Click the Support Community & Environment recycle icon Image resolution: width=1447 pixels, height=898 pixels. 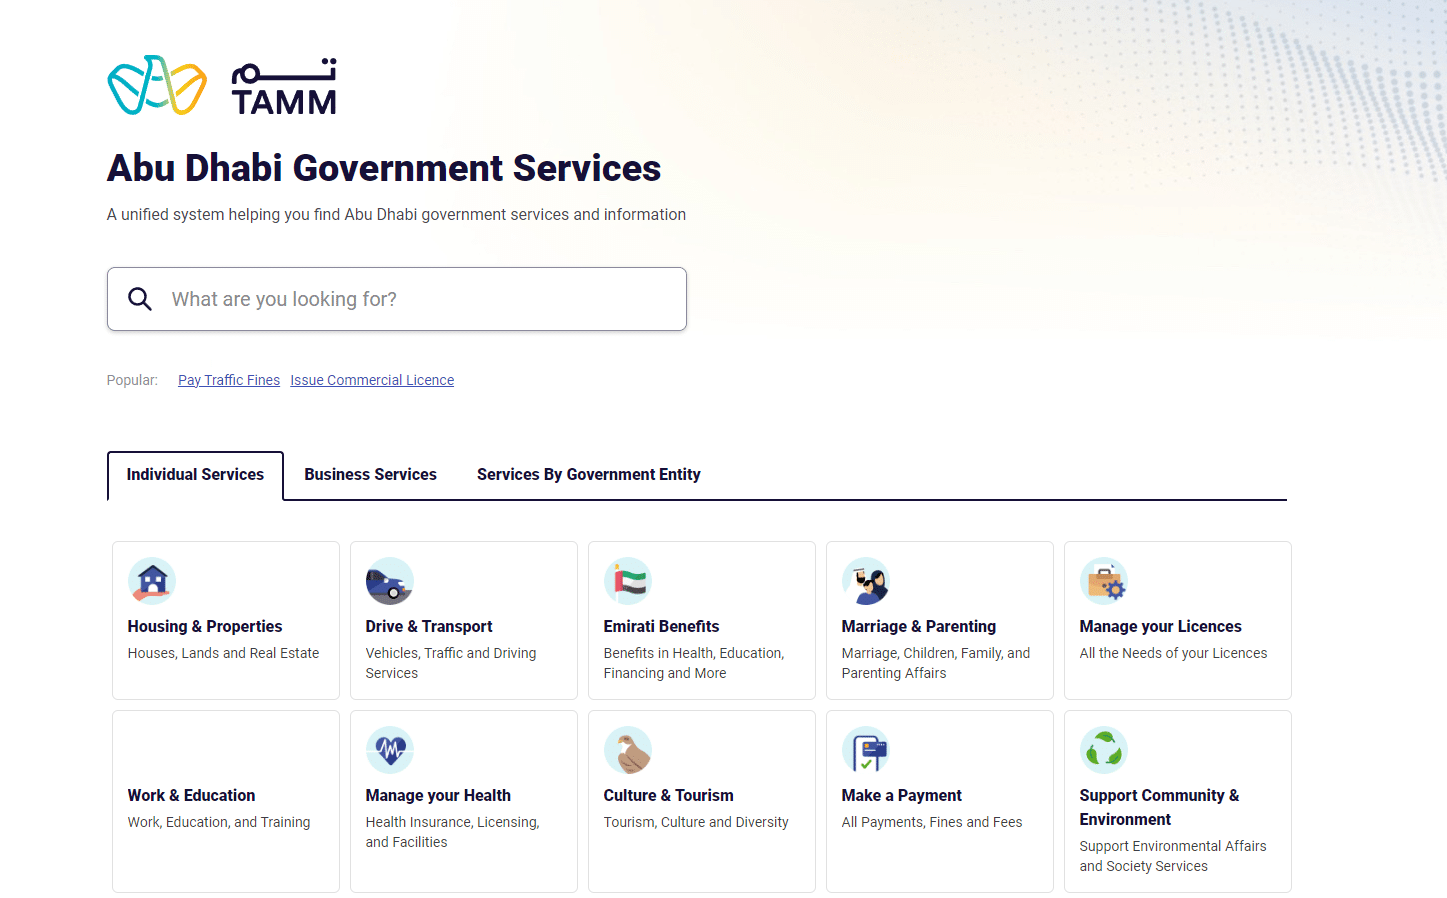[1104, 749]
